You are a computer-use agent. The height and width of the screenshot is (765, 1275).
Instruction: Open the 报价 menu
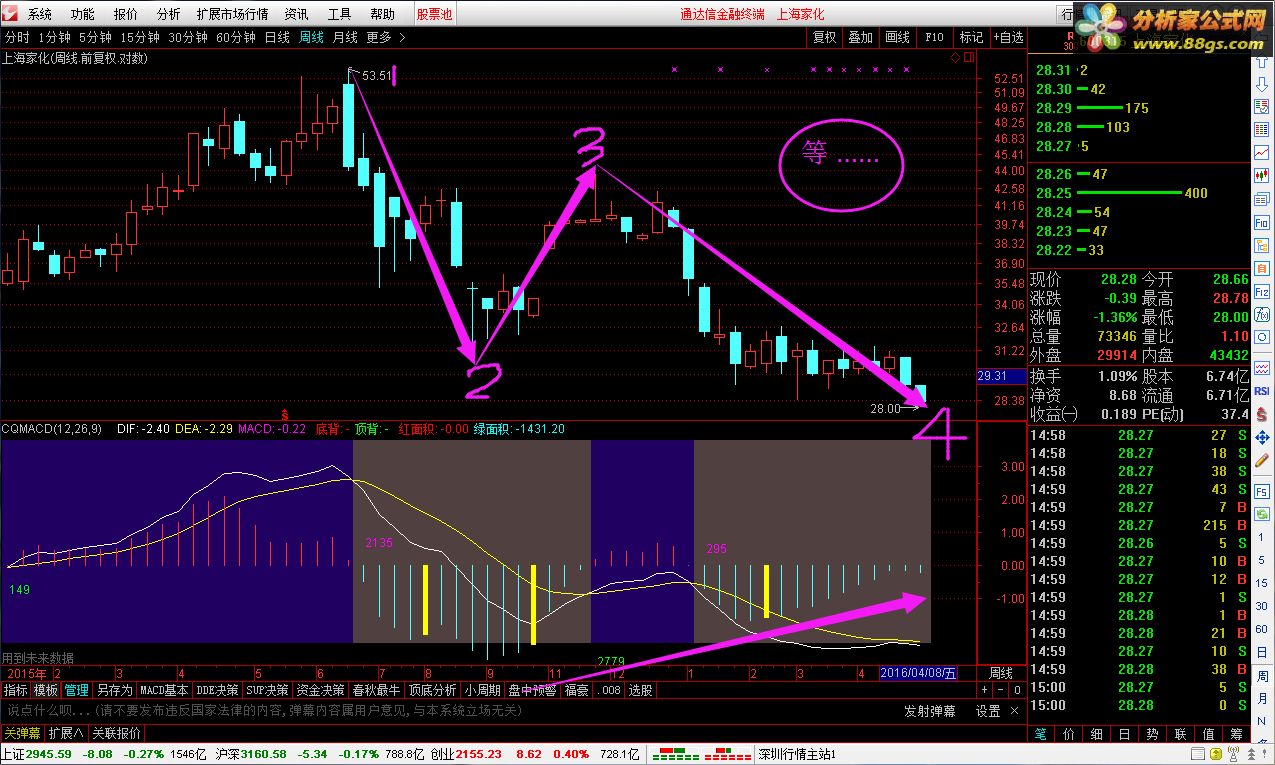tap(126, 14)
